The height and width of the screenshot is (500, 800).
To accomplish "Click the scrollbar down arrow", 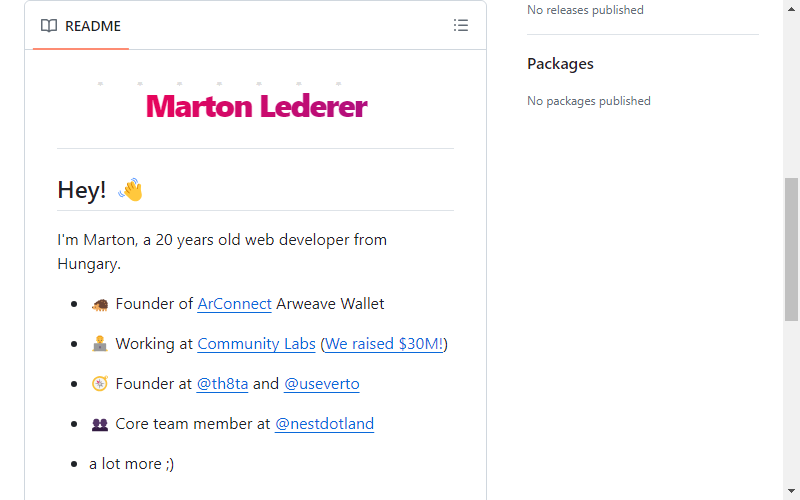I will click(791, 491).
